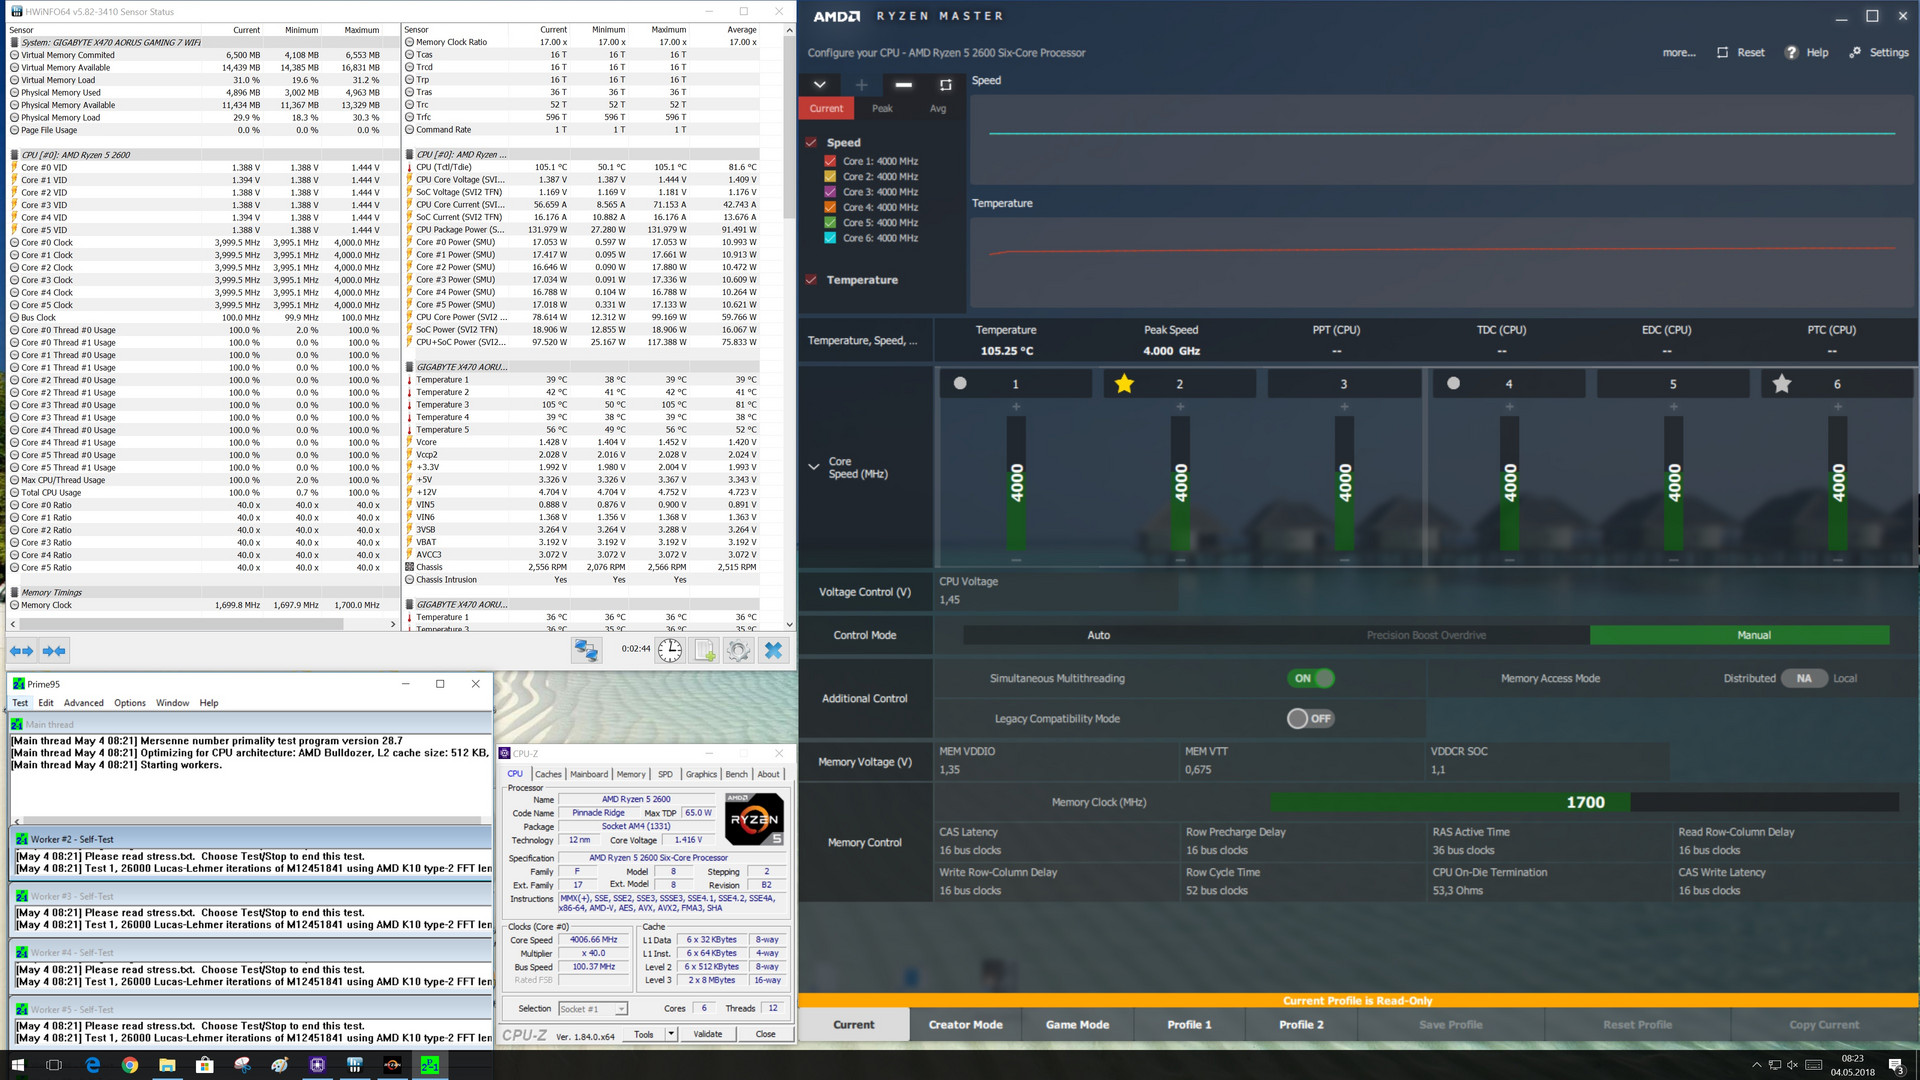Click circle marker on core 4

tap(1453, 383)
